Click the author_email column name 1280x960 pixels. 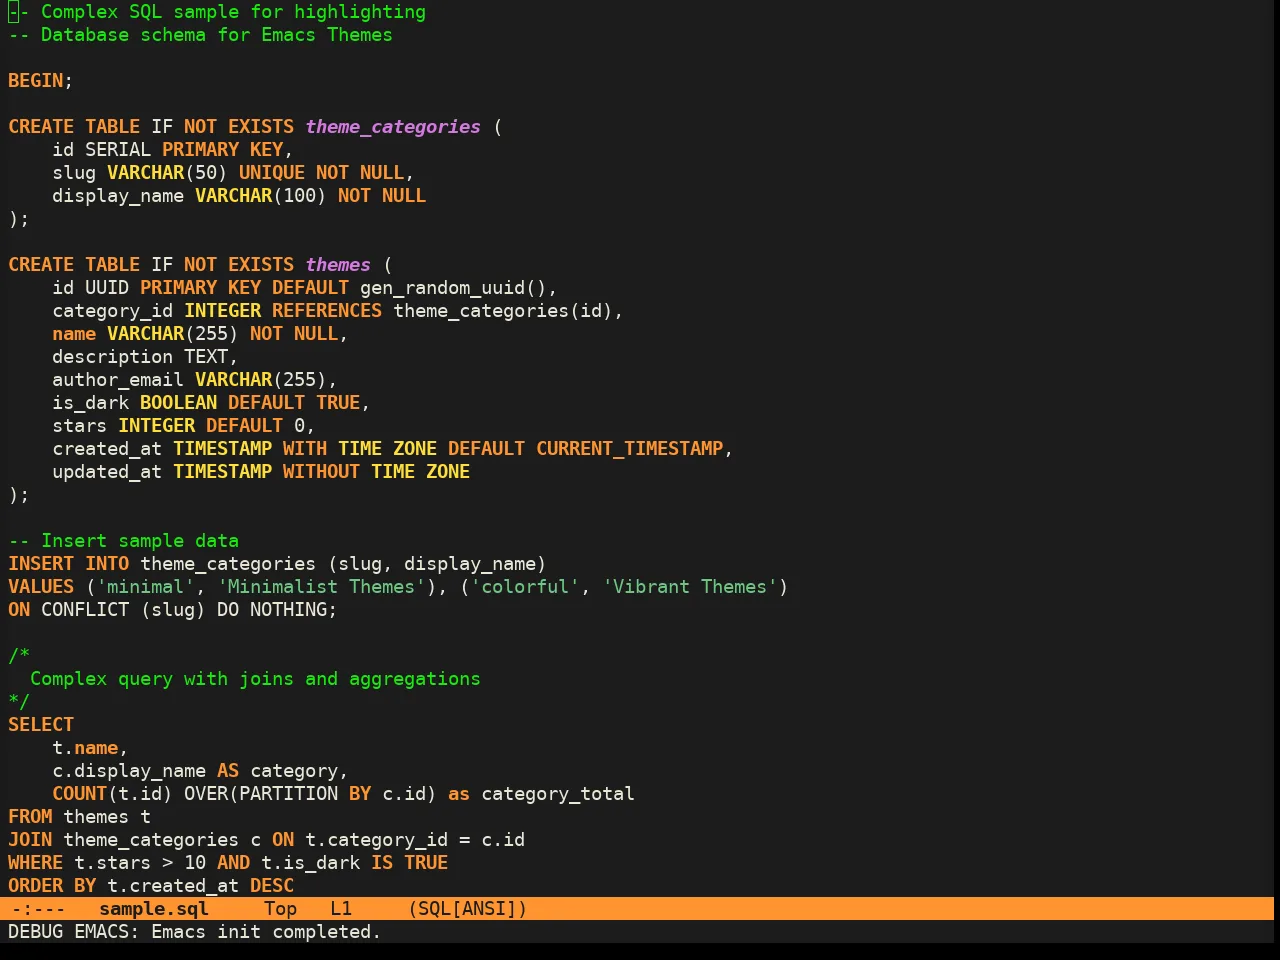click(x=118, y=380)
